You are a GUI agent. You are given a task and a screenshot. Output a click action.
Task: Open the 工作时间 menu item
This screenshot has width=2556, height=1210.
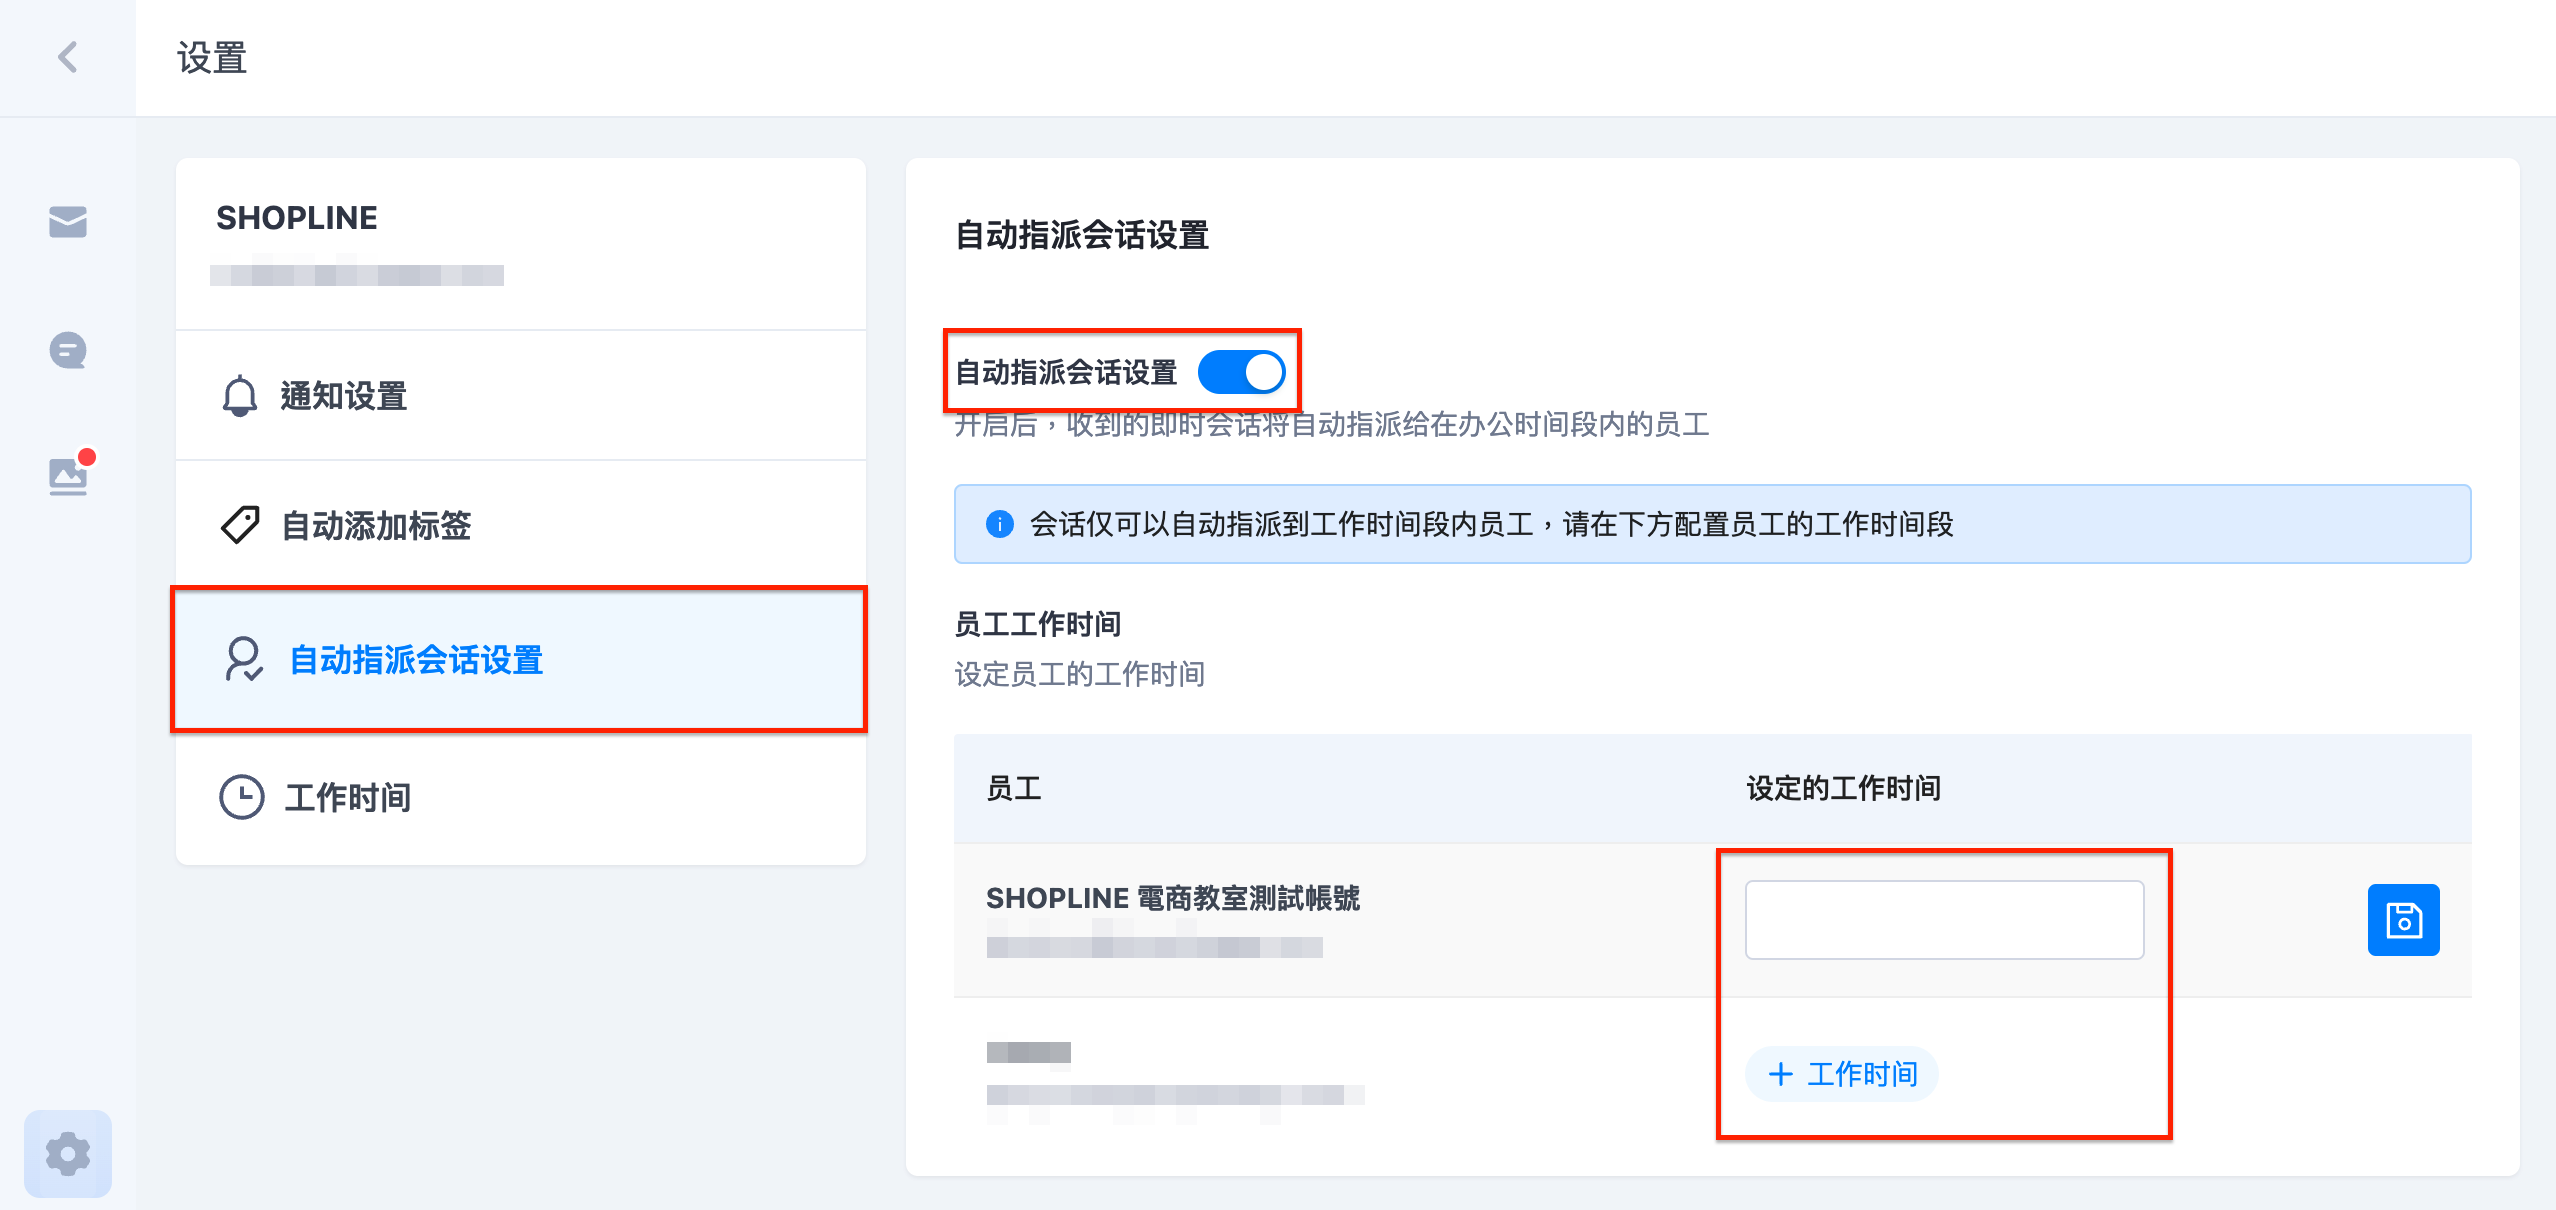(x=520, y=797)
